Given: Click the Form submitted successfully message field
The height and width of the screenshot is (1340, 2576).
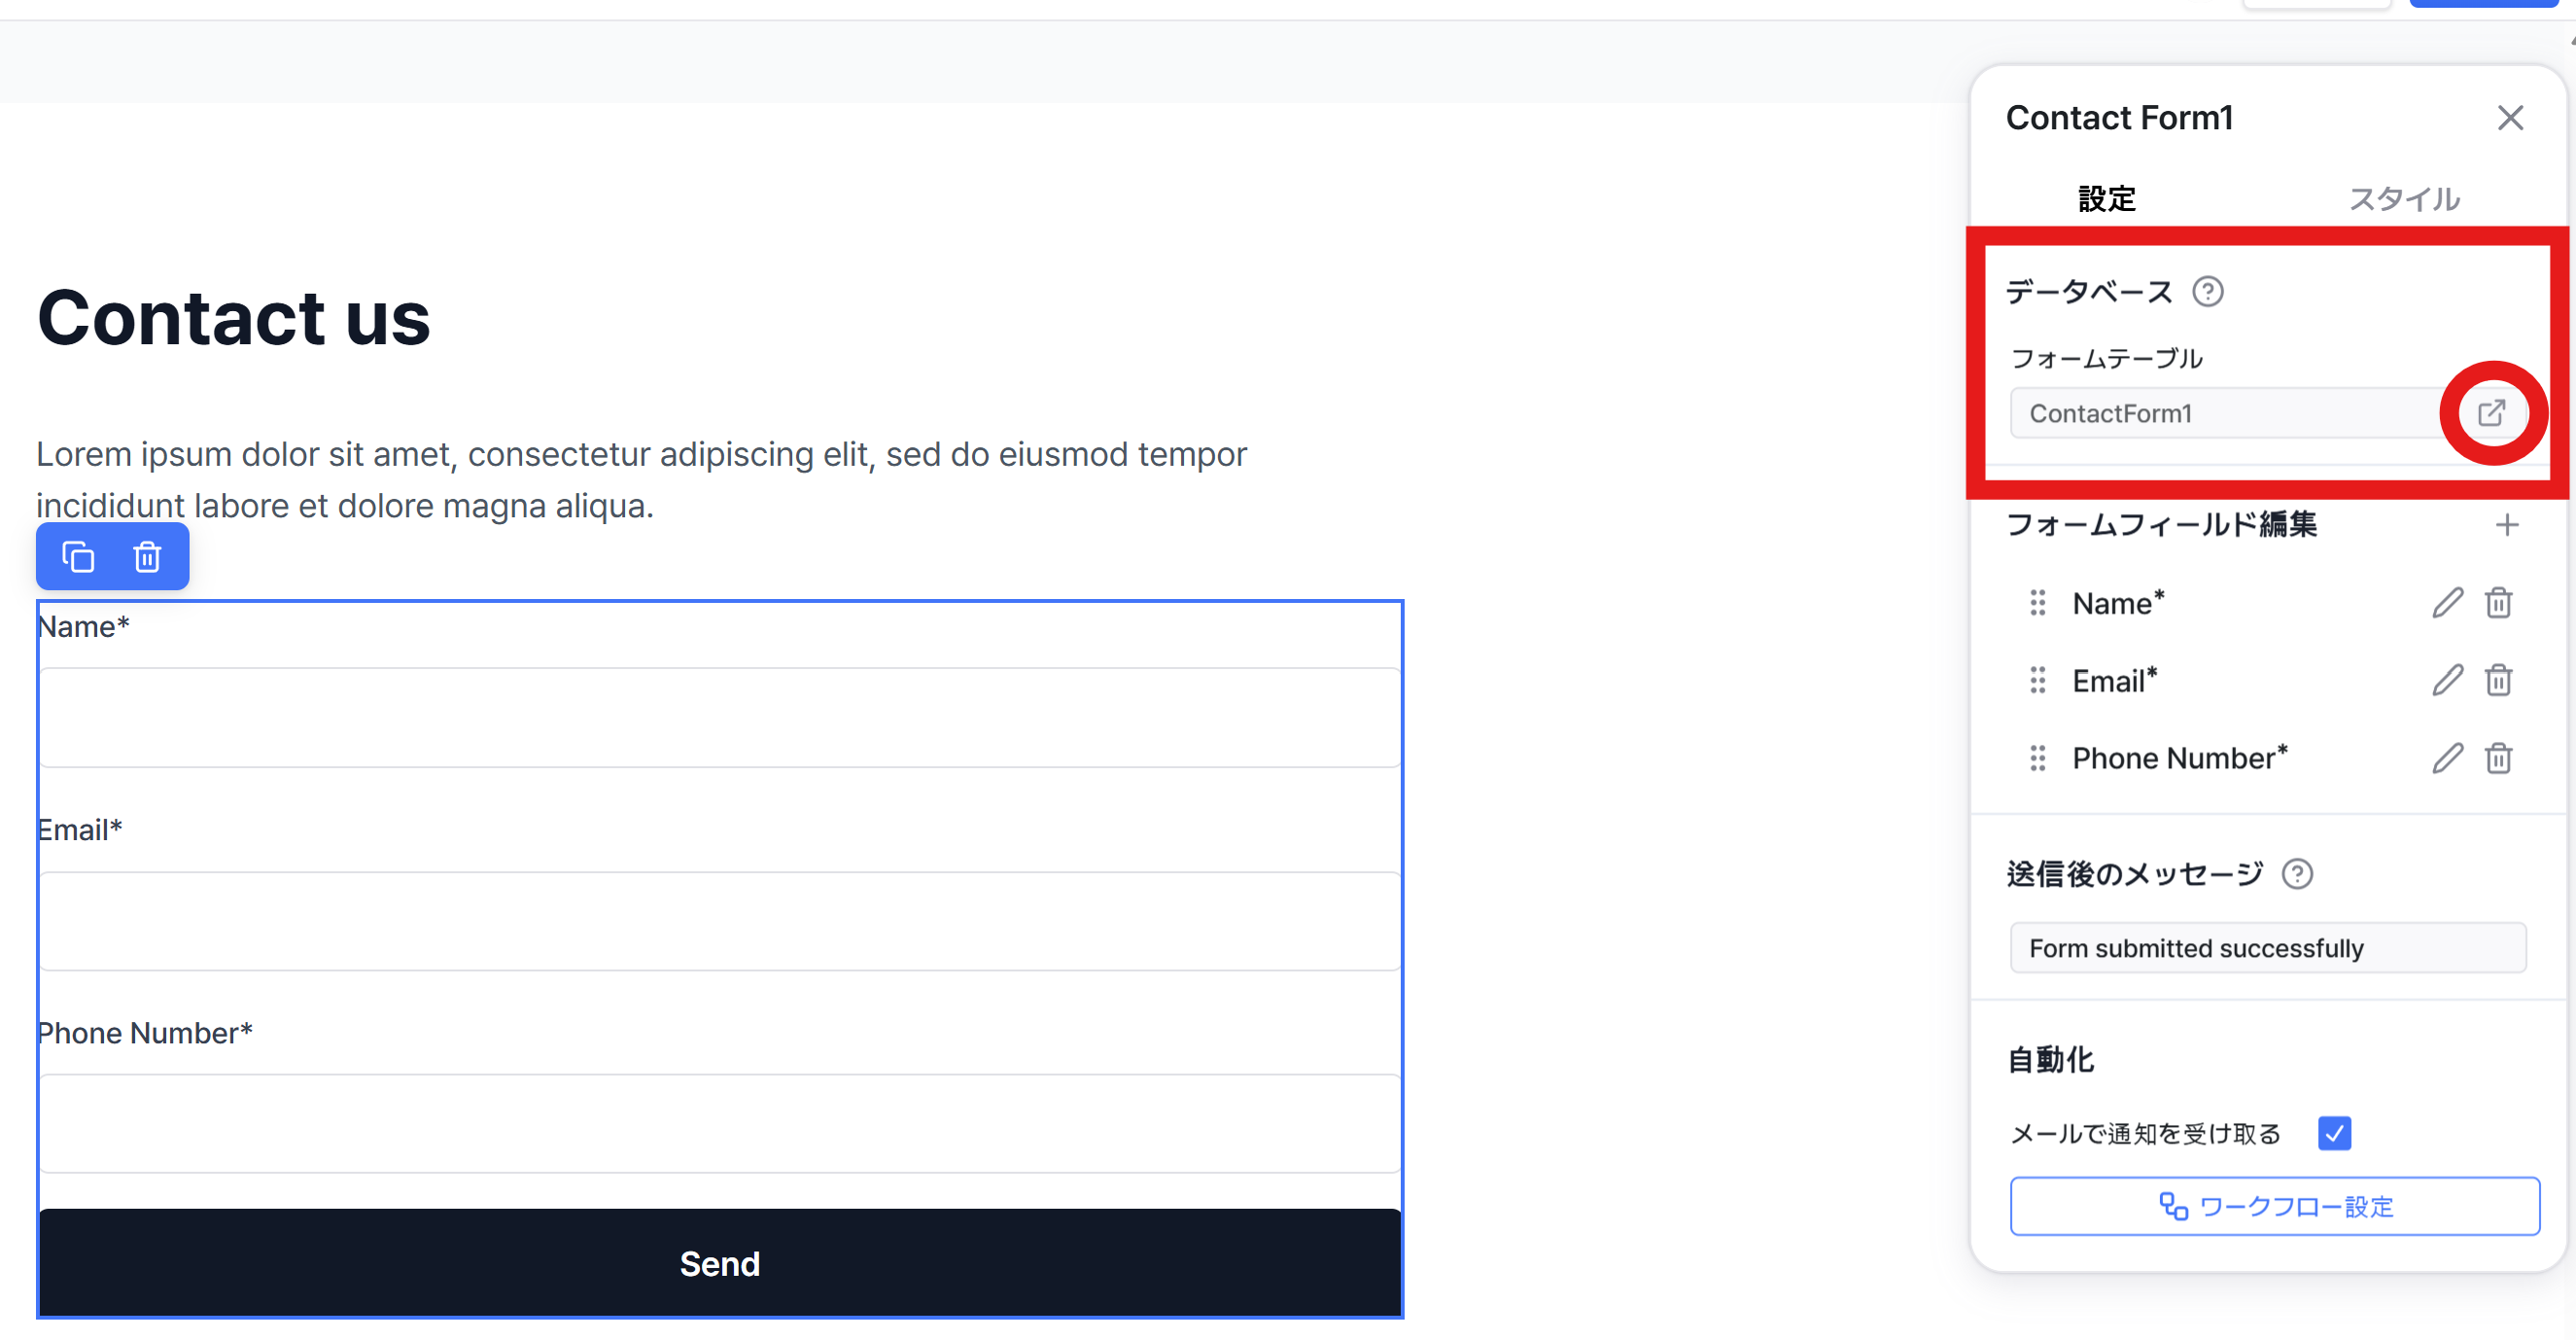Looking at the screenshot, I should pyautogui.click(x=2267, y=948).
